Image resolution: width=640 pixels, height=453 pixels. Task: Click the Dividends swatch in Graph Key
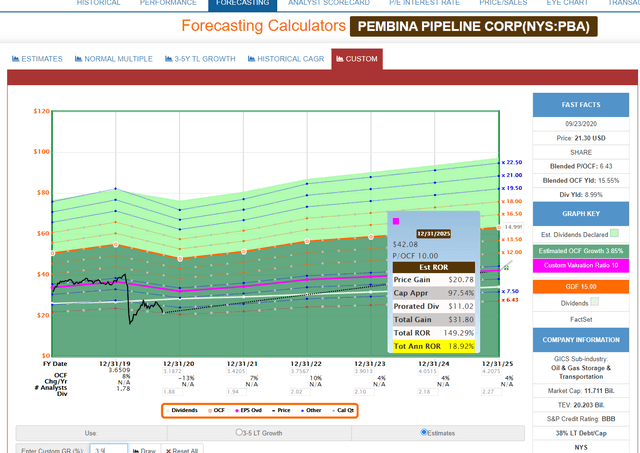click(x=595, y=302)
